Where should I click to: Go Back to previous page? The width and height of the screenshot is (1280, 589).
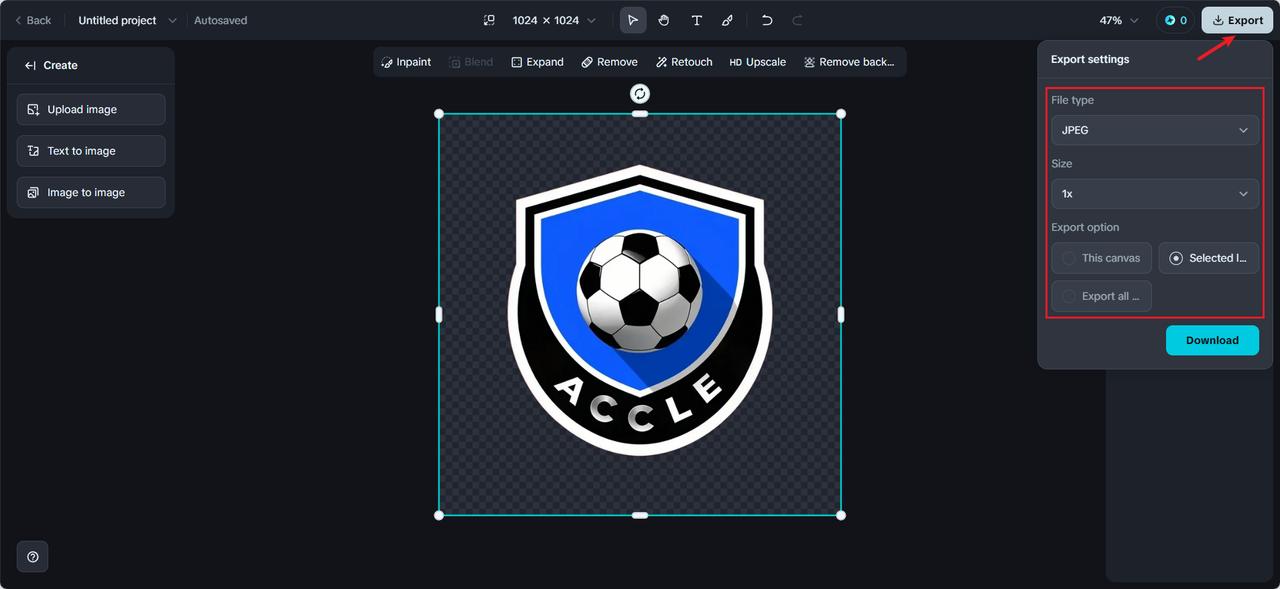click(x=33, y=20)
